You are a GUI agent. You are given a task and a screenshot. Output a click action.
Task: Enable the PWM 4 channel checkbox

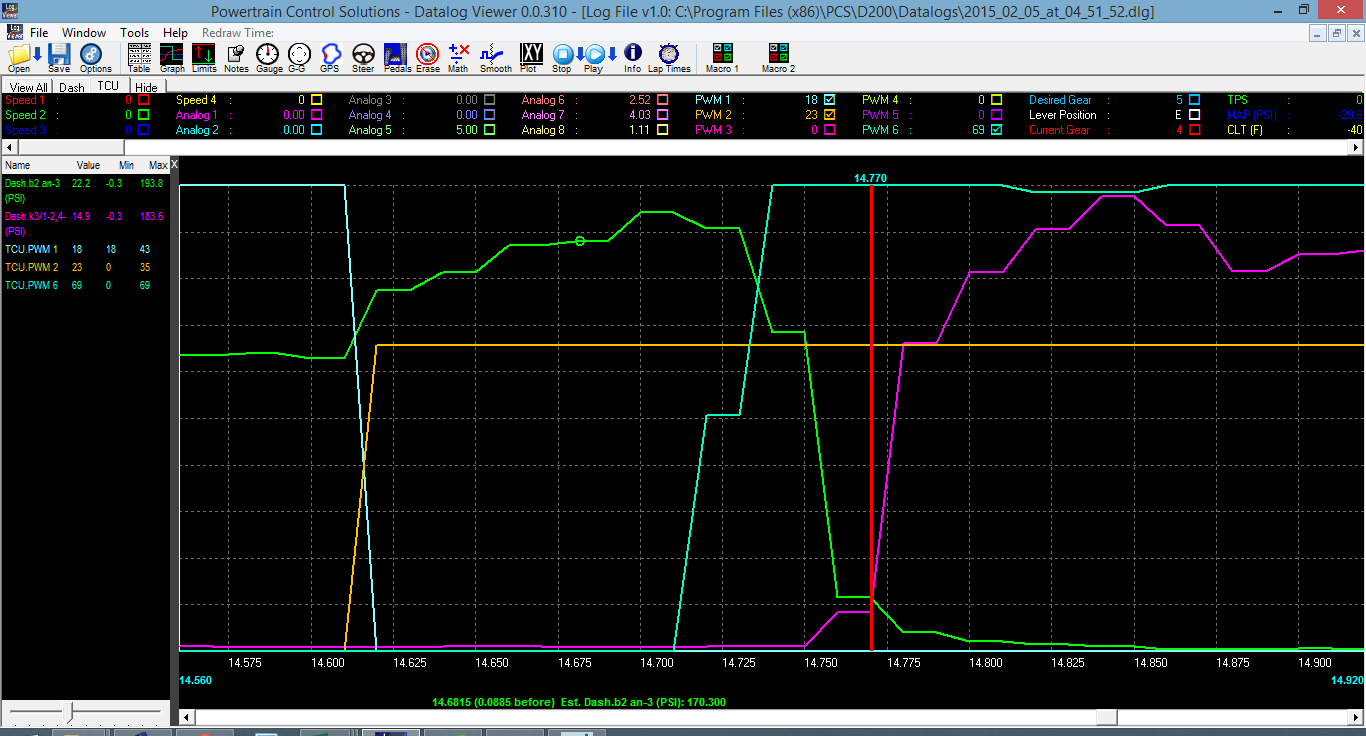[996, 100]
